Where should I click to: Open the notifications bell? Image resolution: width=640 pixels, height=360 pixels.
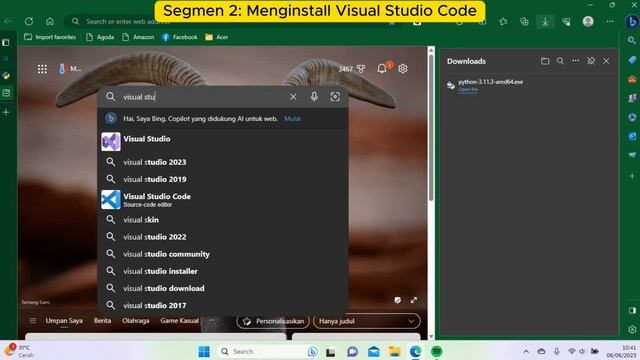(x=382, y=69)
